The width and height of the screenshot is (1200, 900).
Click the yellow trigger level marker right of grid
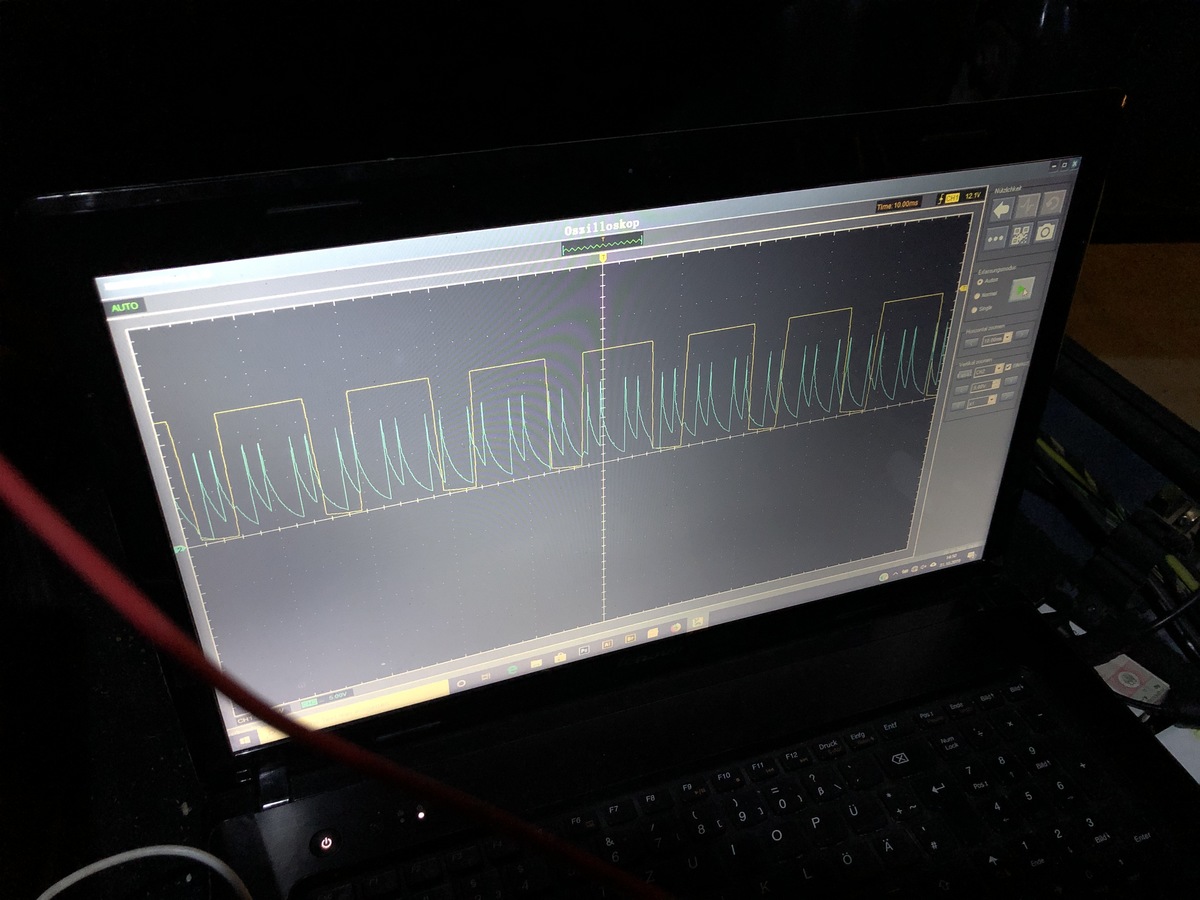pos(962,289)
